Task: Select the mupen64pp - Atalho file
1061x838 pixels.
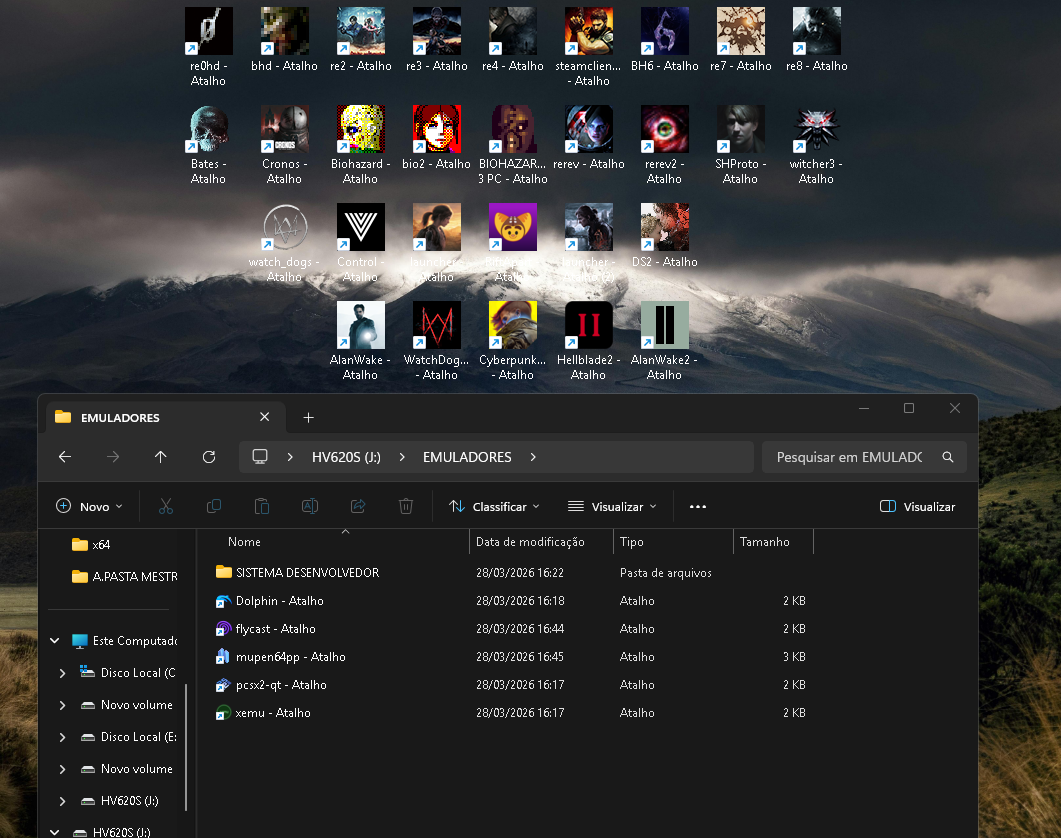Action: click(511, 657)
